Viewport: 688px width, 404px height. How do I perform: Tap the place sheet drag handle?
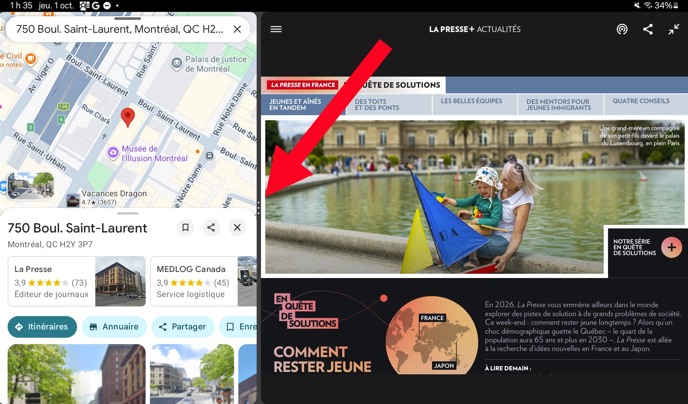[128, 214]
